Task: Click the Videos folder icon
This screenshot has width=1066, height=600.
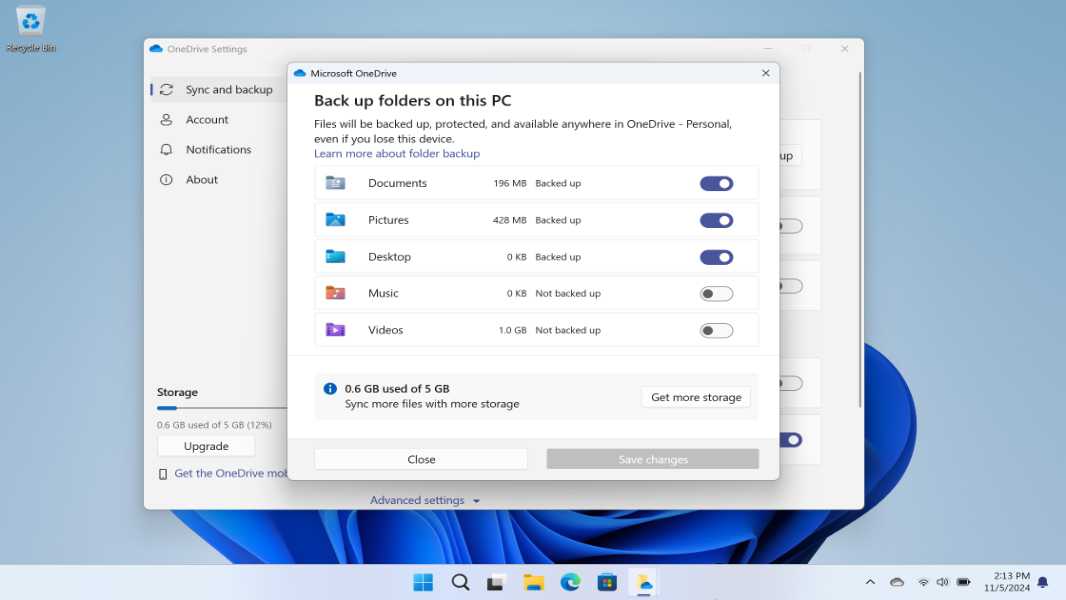Action: pyautogui.click(x=335, y=330)
